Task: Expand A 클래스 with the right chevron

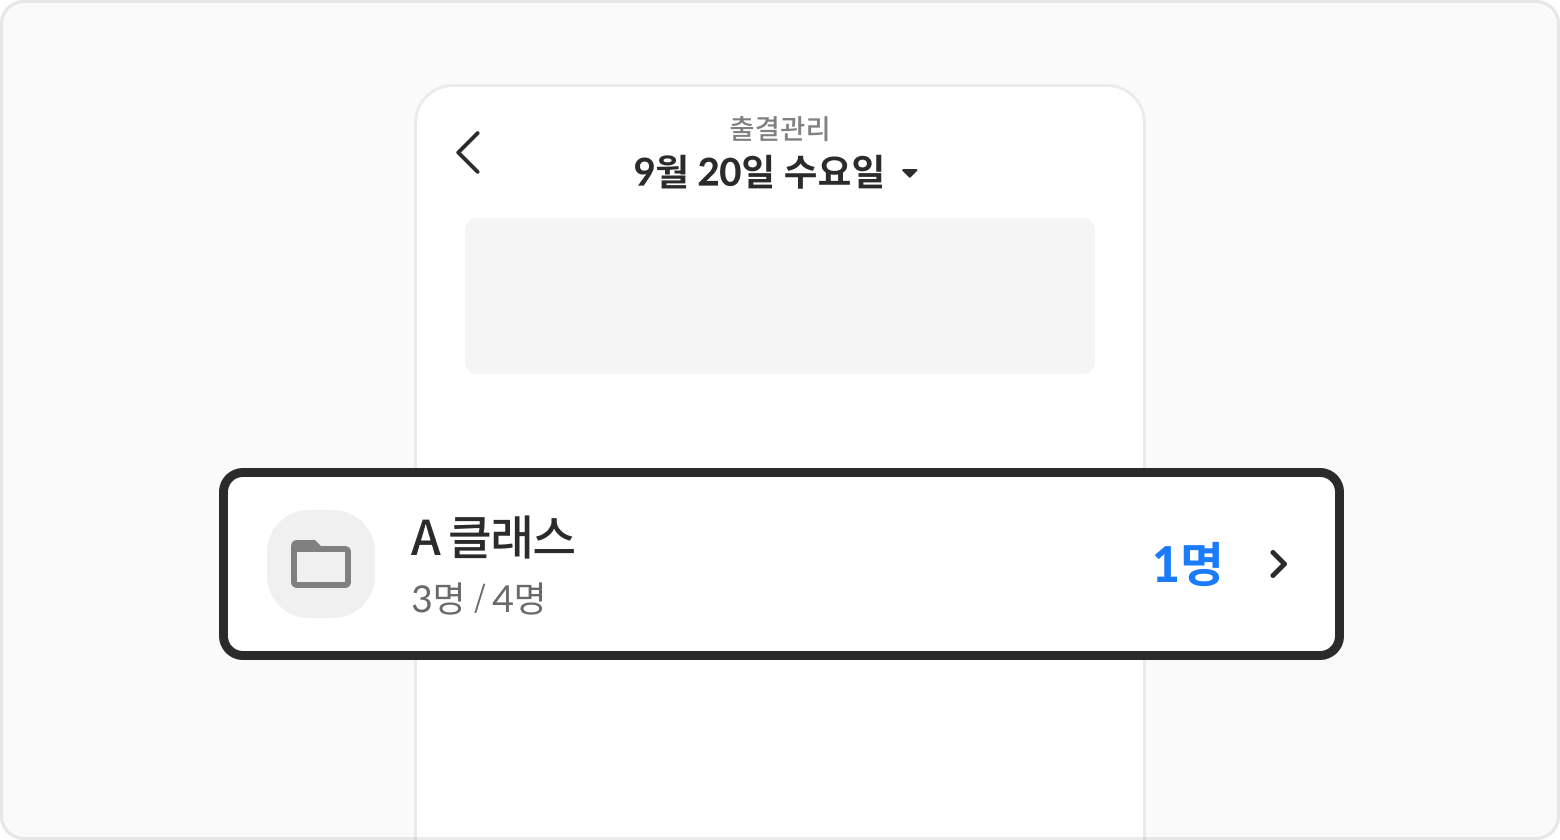Action: click(1278, 564)
